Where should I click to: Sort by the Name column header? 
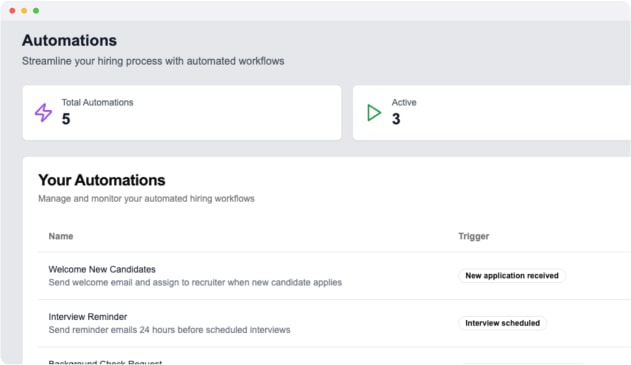pos(61,236)
